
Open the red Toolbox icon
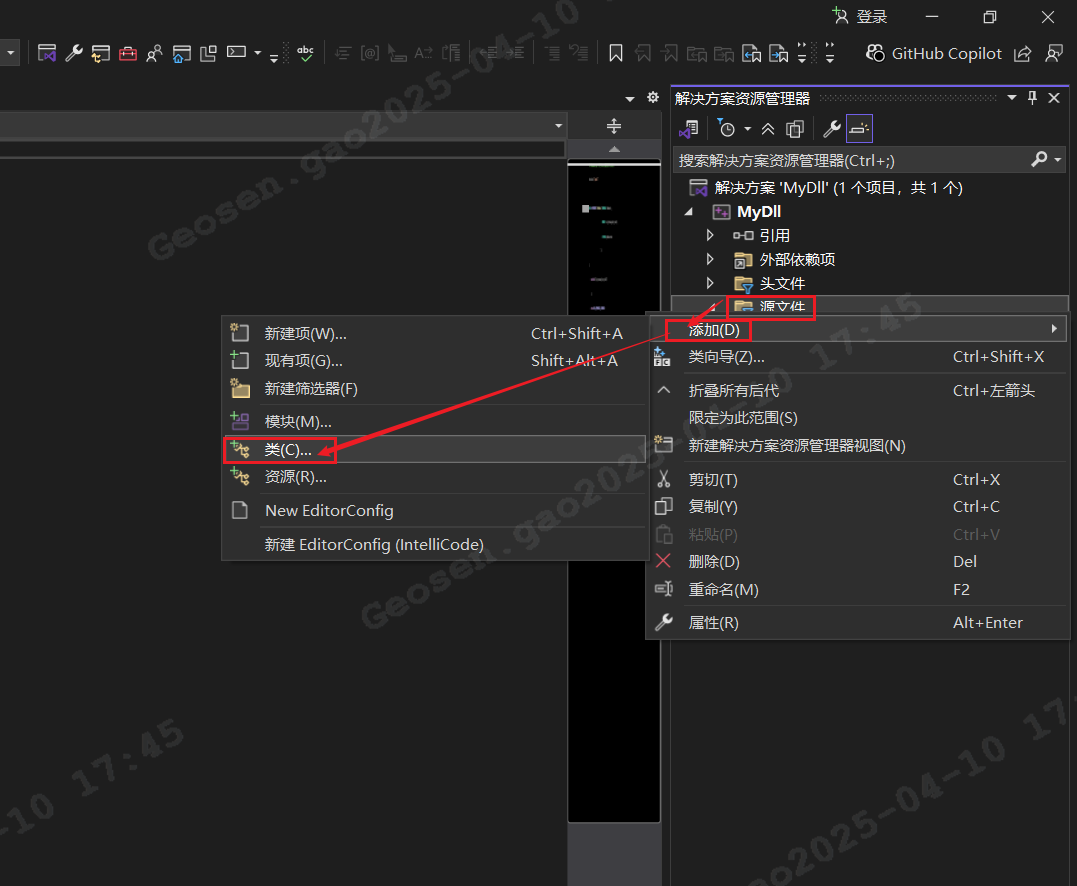coord(128,53)
